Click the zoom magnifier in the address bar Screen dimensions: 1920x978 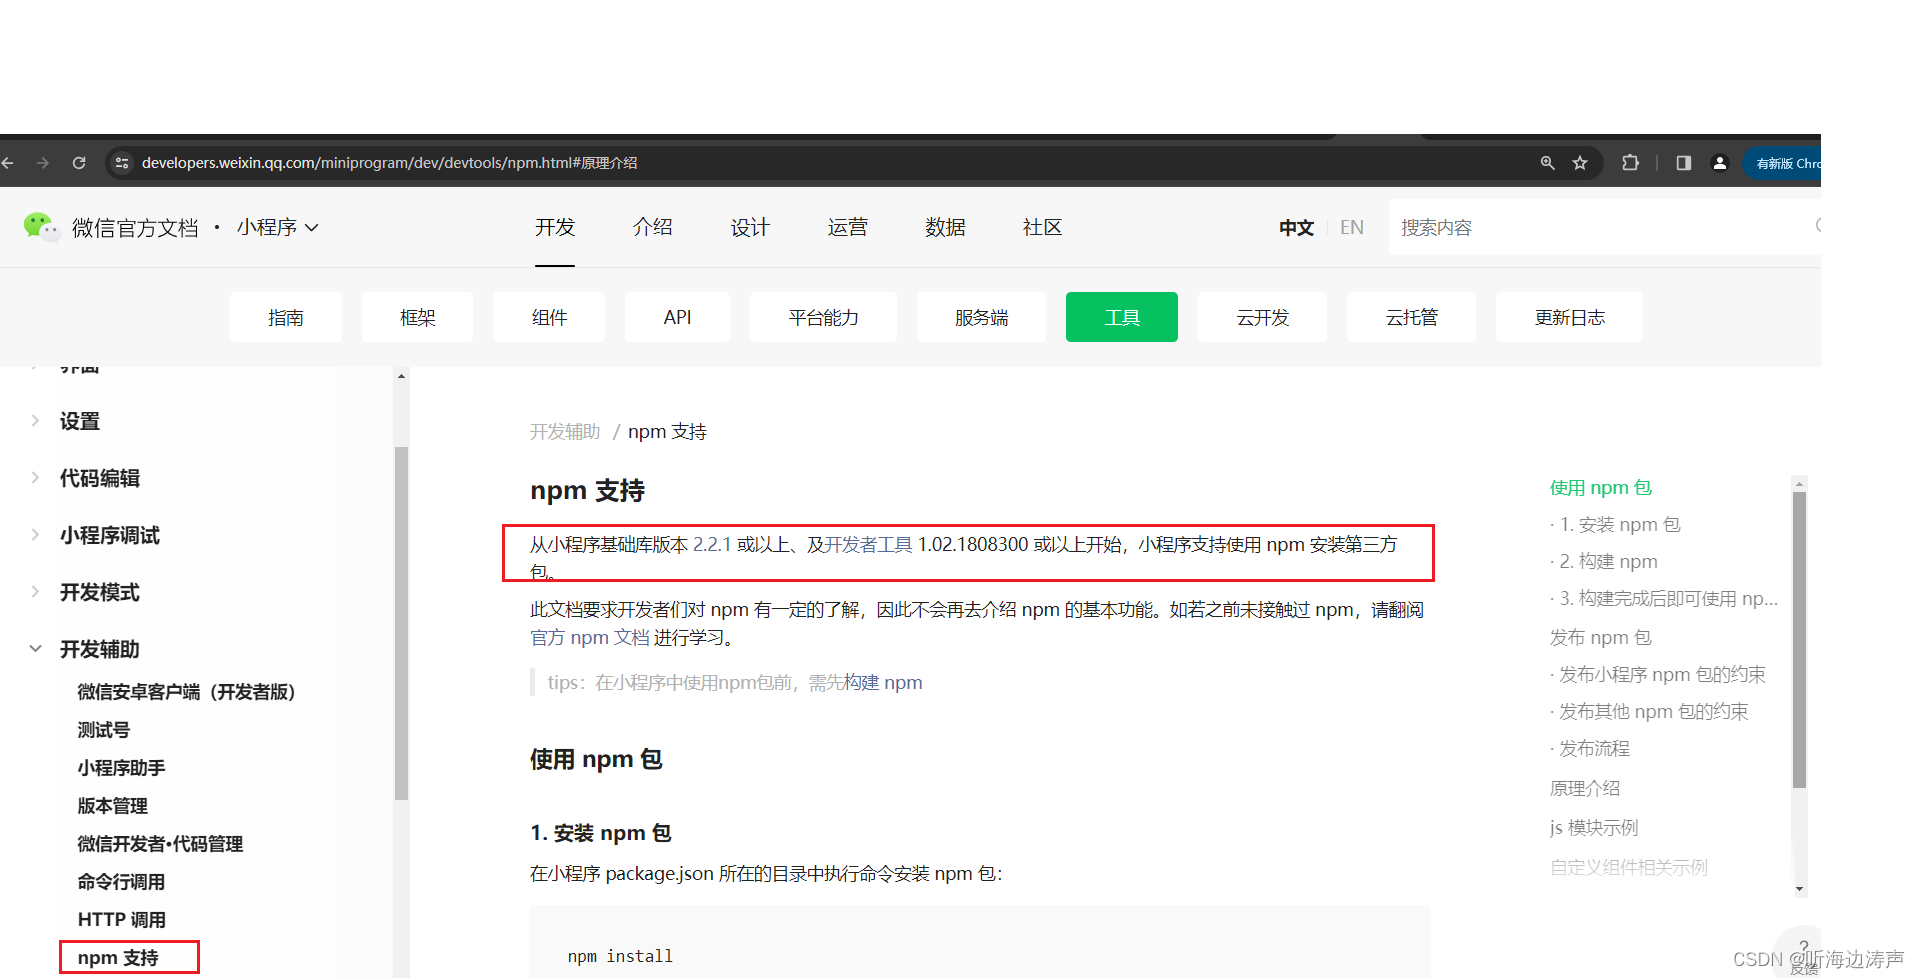[x=1547, y=162]
